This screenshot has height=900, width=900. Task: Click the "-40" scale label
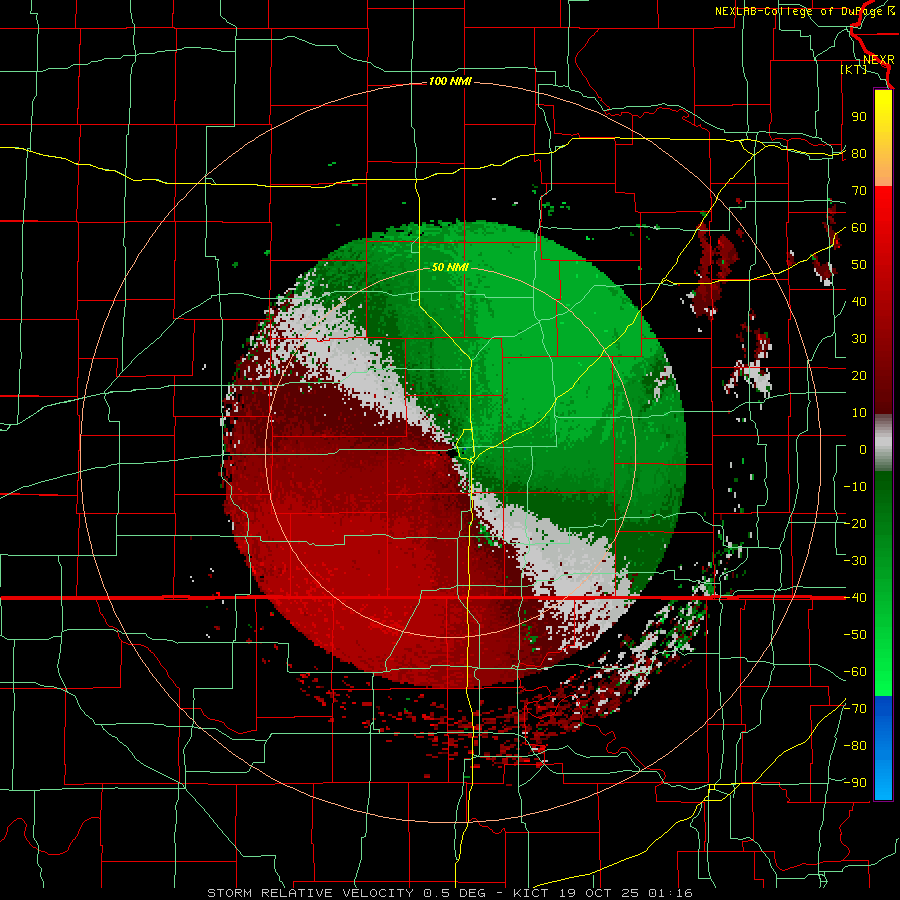[855, 598]
